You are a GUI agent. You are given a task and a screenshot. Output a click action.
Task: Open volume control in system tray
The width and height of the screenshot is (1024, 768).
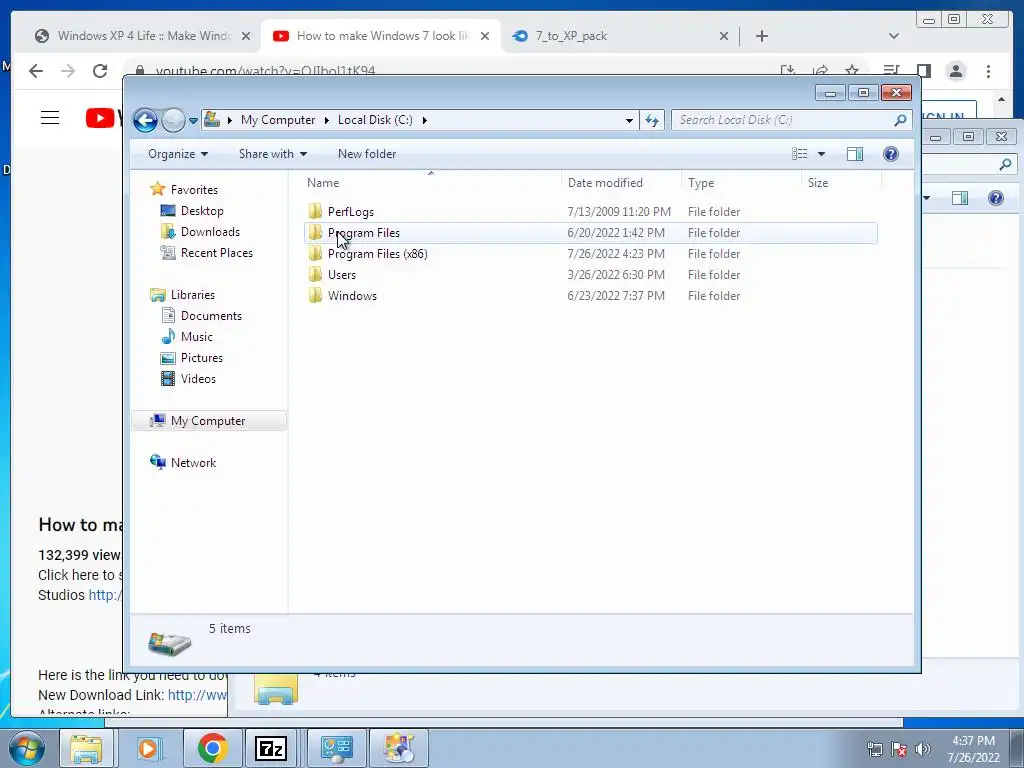(x=923, y=749)
